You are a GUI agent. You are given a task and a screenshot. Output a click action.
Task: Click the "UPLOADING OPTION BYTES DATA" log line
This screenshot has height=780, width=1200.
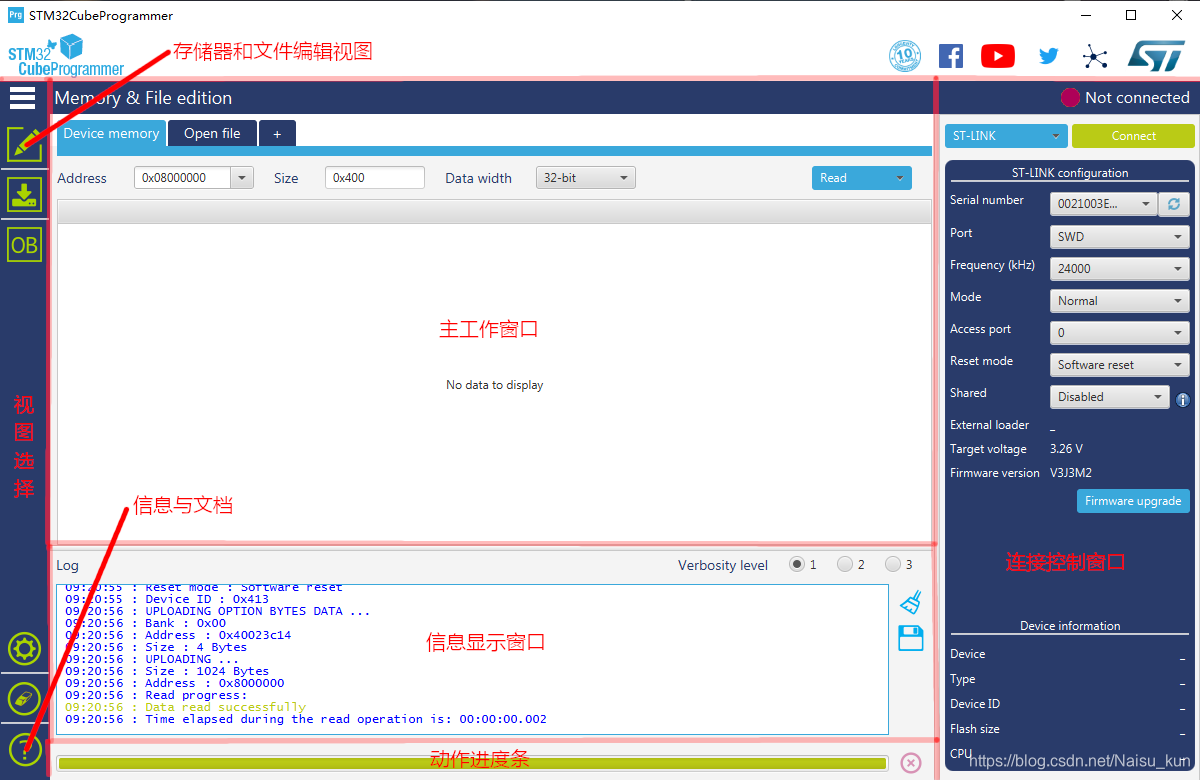point(218,611)
